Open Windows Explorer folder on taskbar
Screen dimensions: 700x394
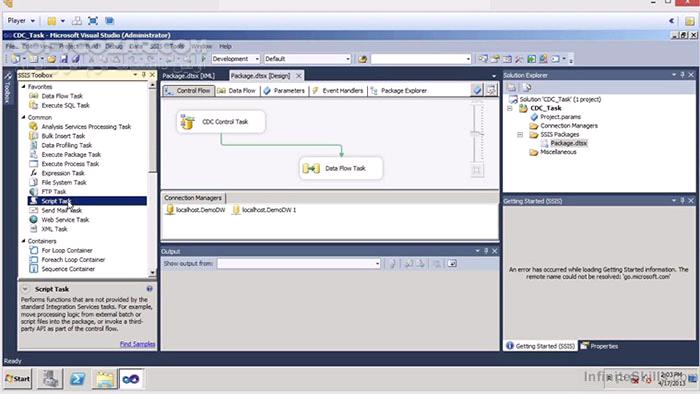point(105,379)
